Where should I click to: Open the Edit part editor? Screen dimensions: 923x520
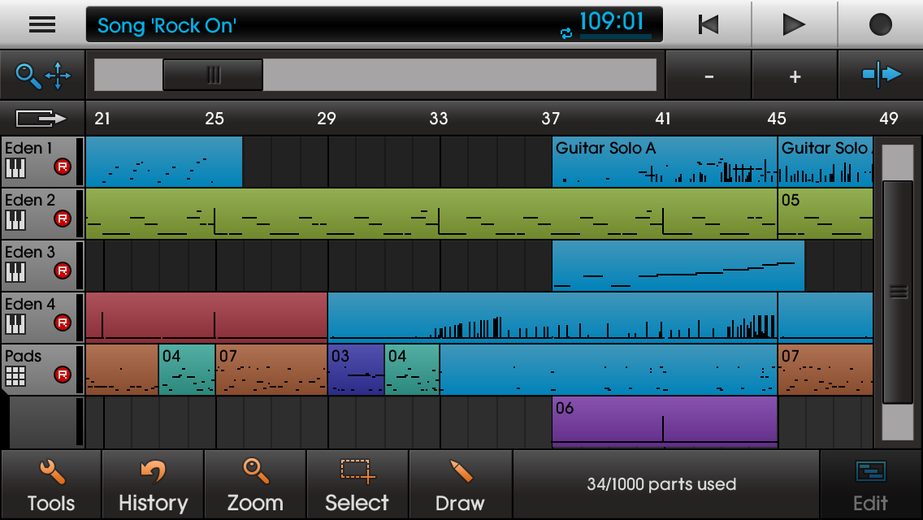coord(871,485)
